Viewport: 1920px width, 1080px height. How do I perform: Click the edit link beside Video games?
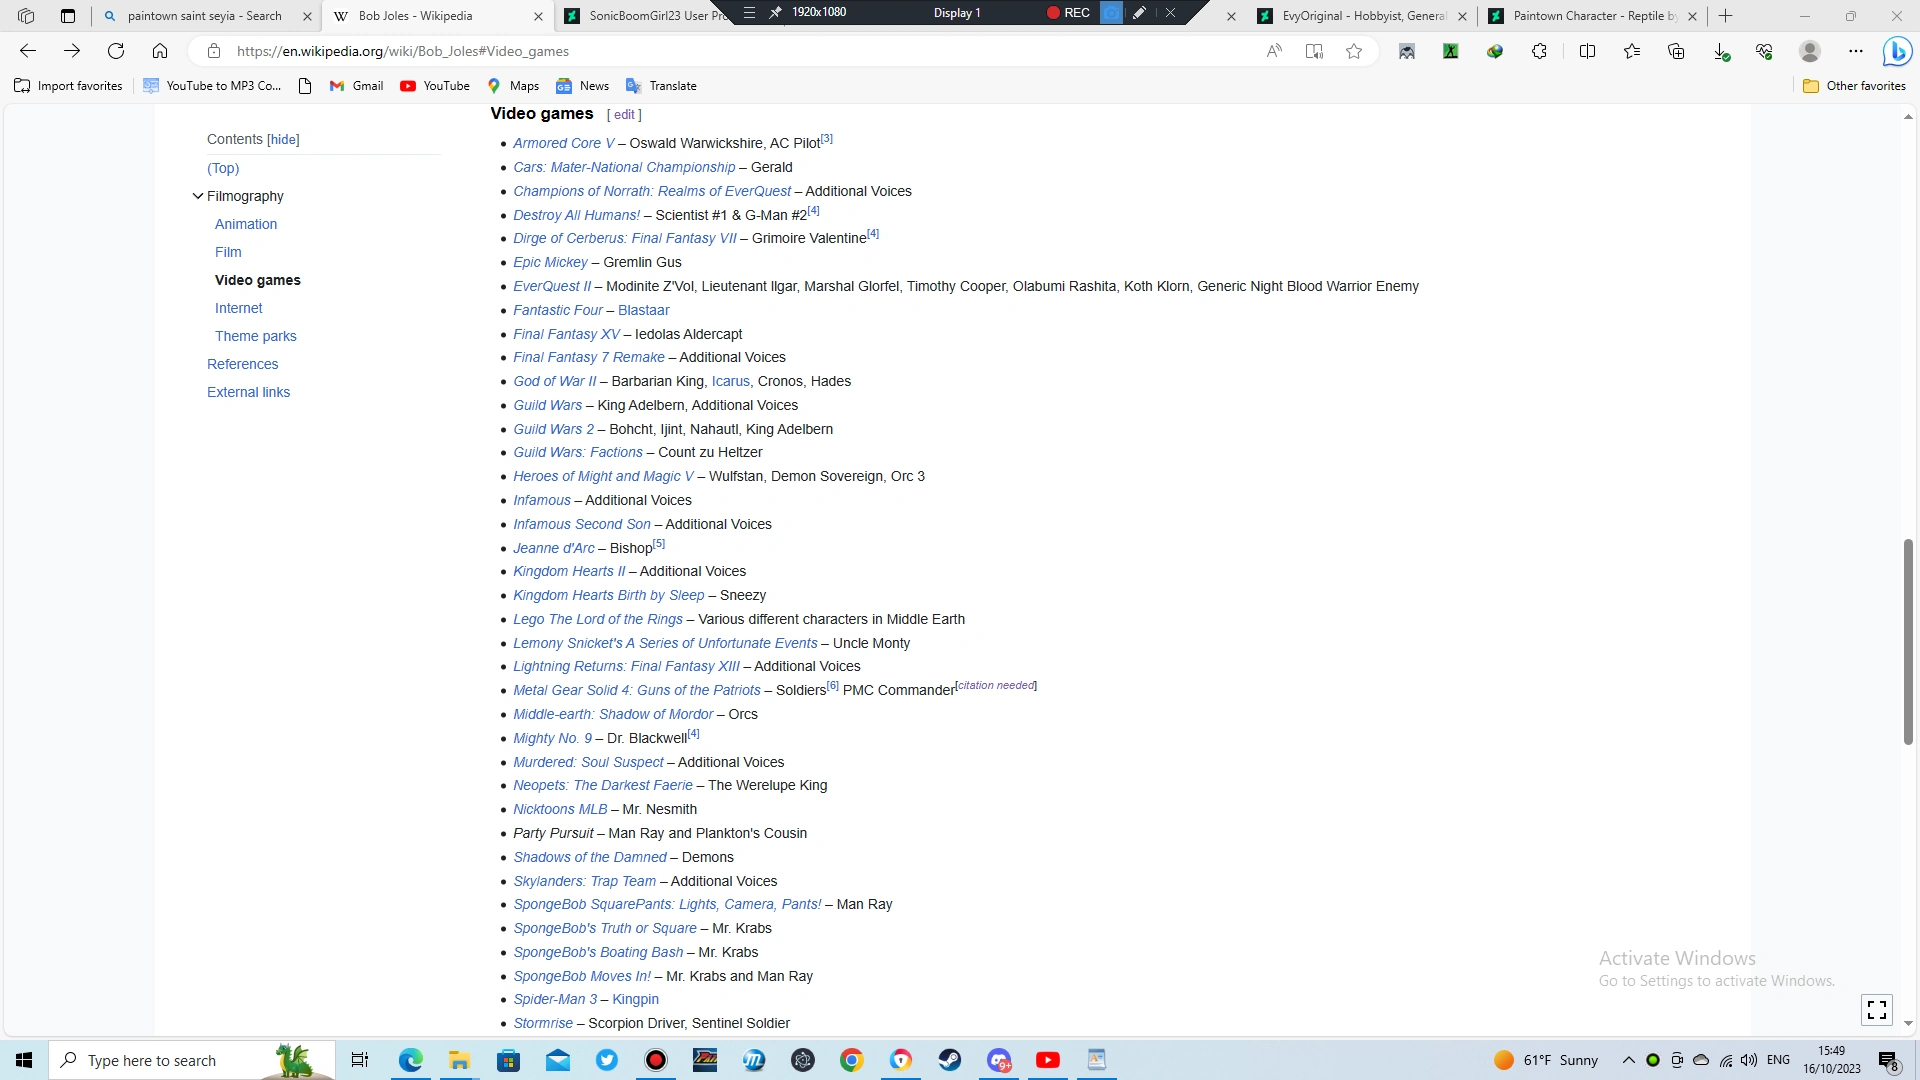click(x=624, y=115)
